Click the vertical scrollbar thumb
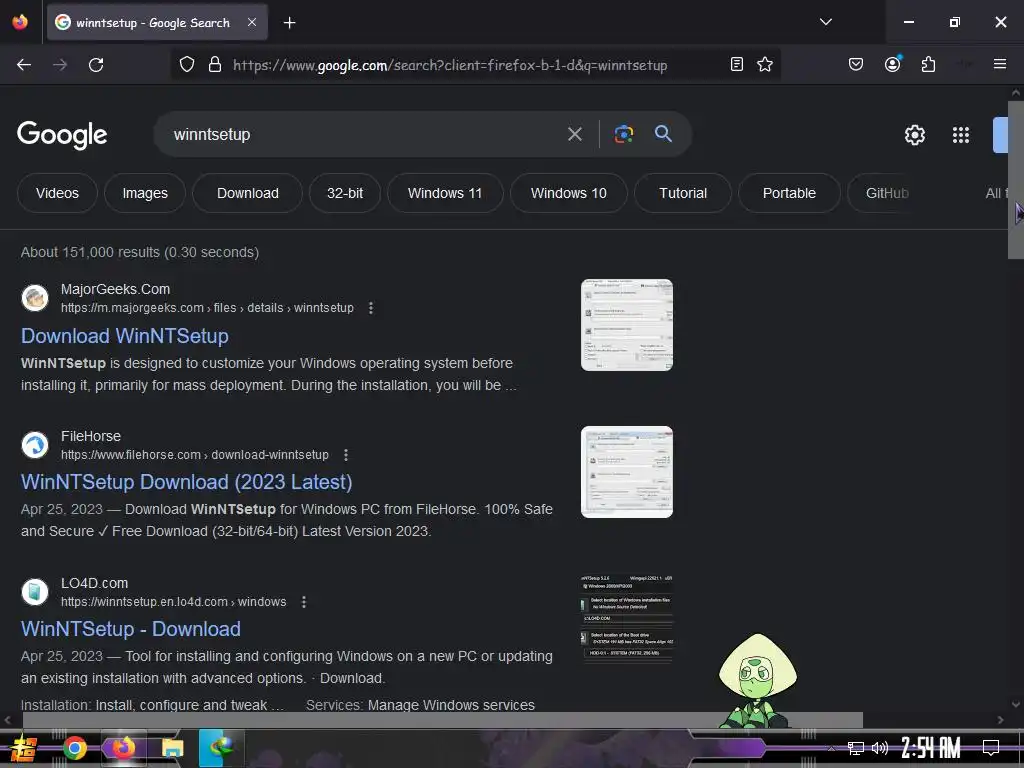 (x=1016, y=180)
